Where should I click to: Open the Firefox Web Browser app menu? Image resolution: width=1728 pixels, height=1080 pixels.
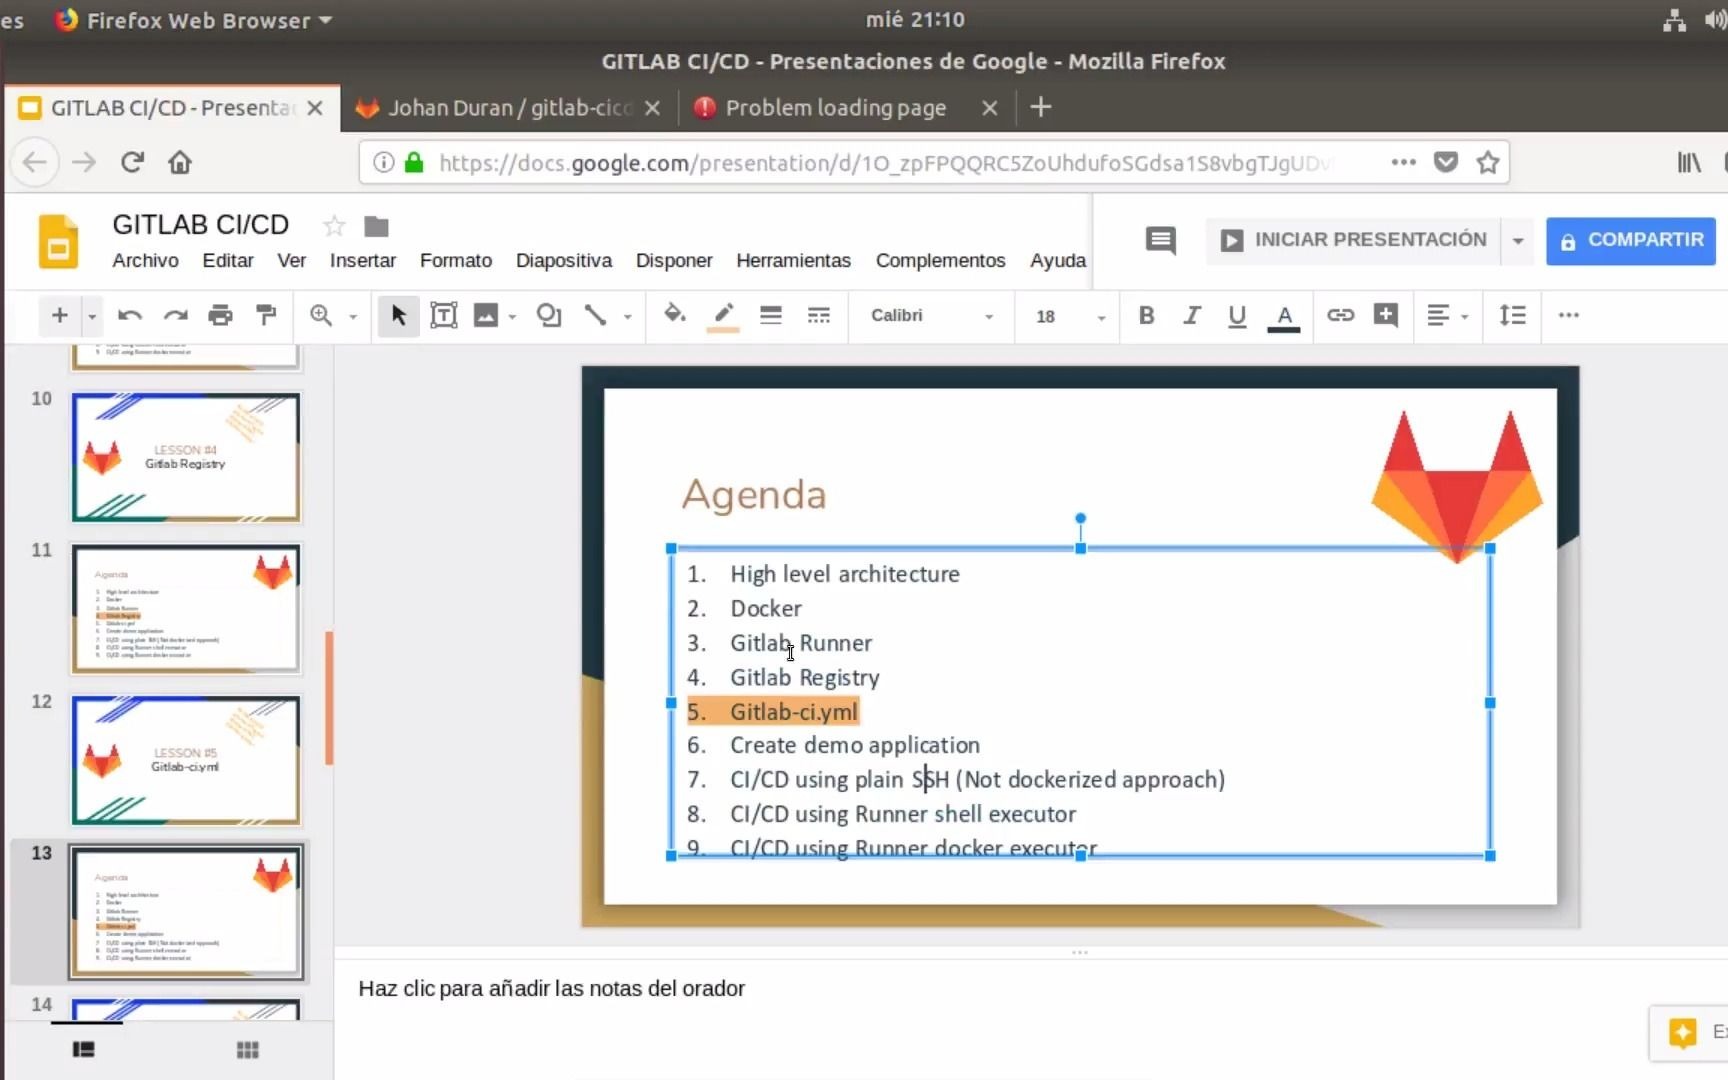point(194,20)
